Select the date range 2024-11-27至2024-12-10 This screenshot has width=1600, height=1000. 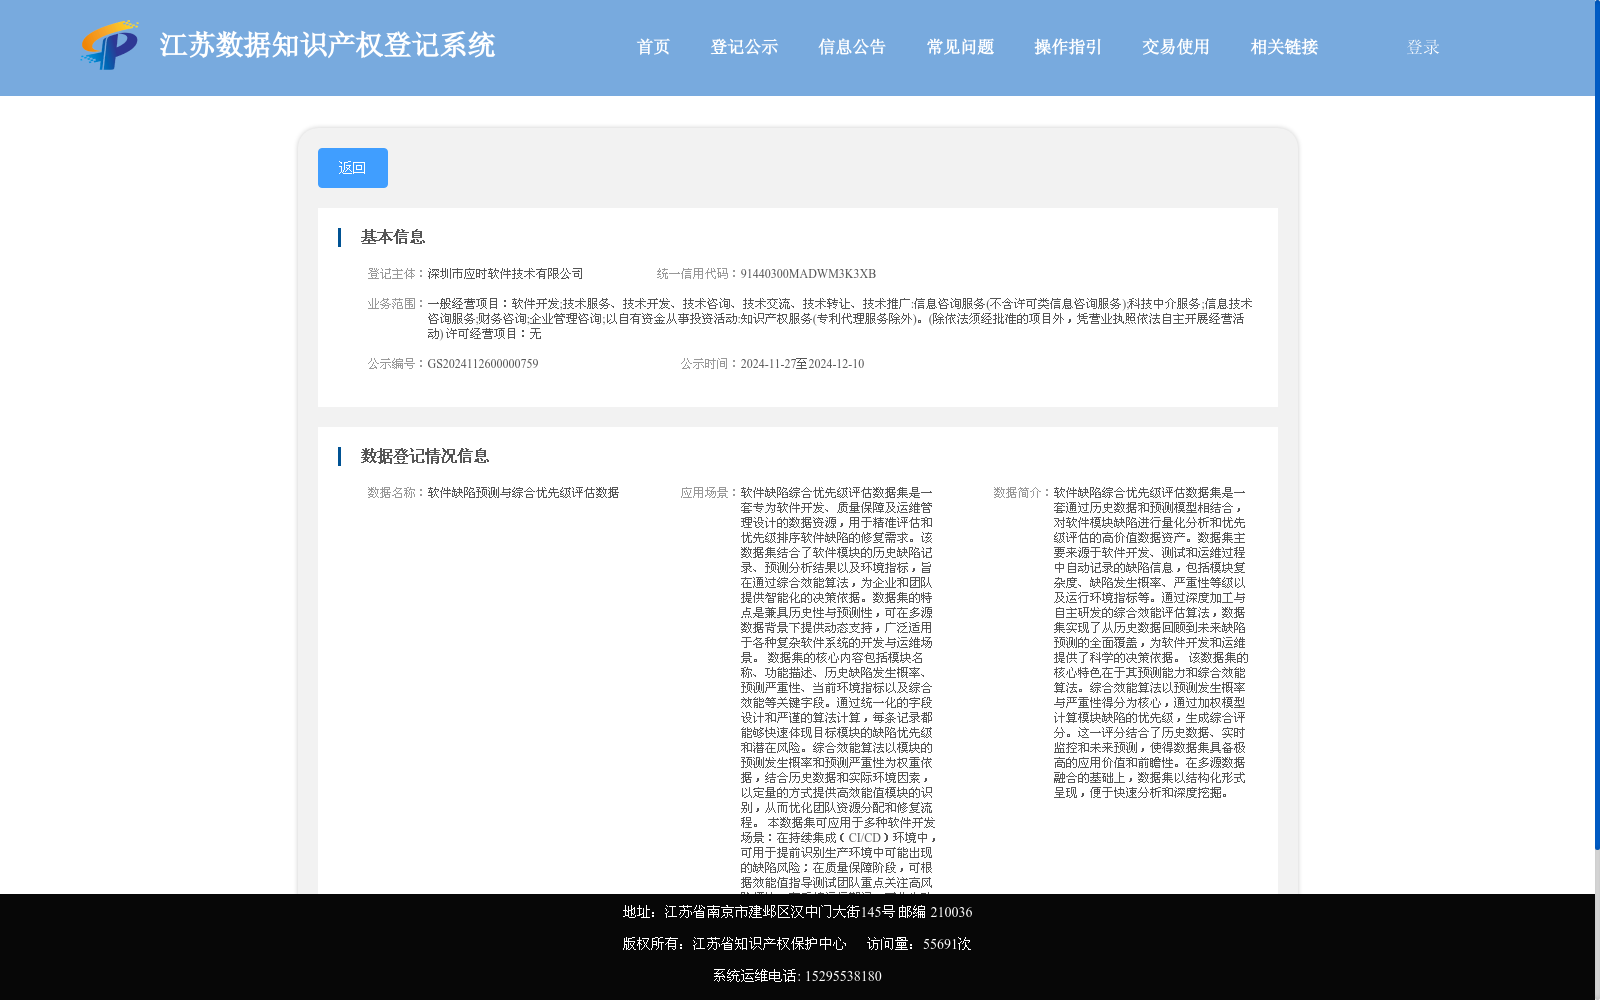802,364
